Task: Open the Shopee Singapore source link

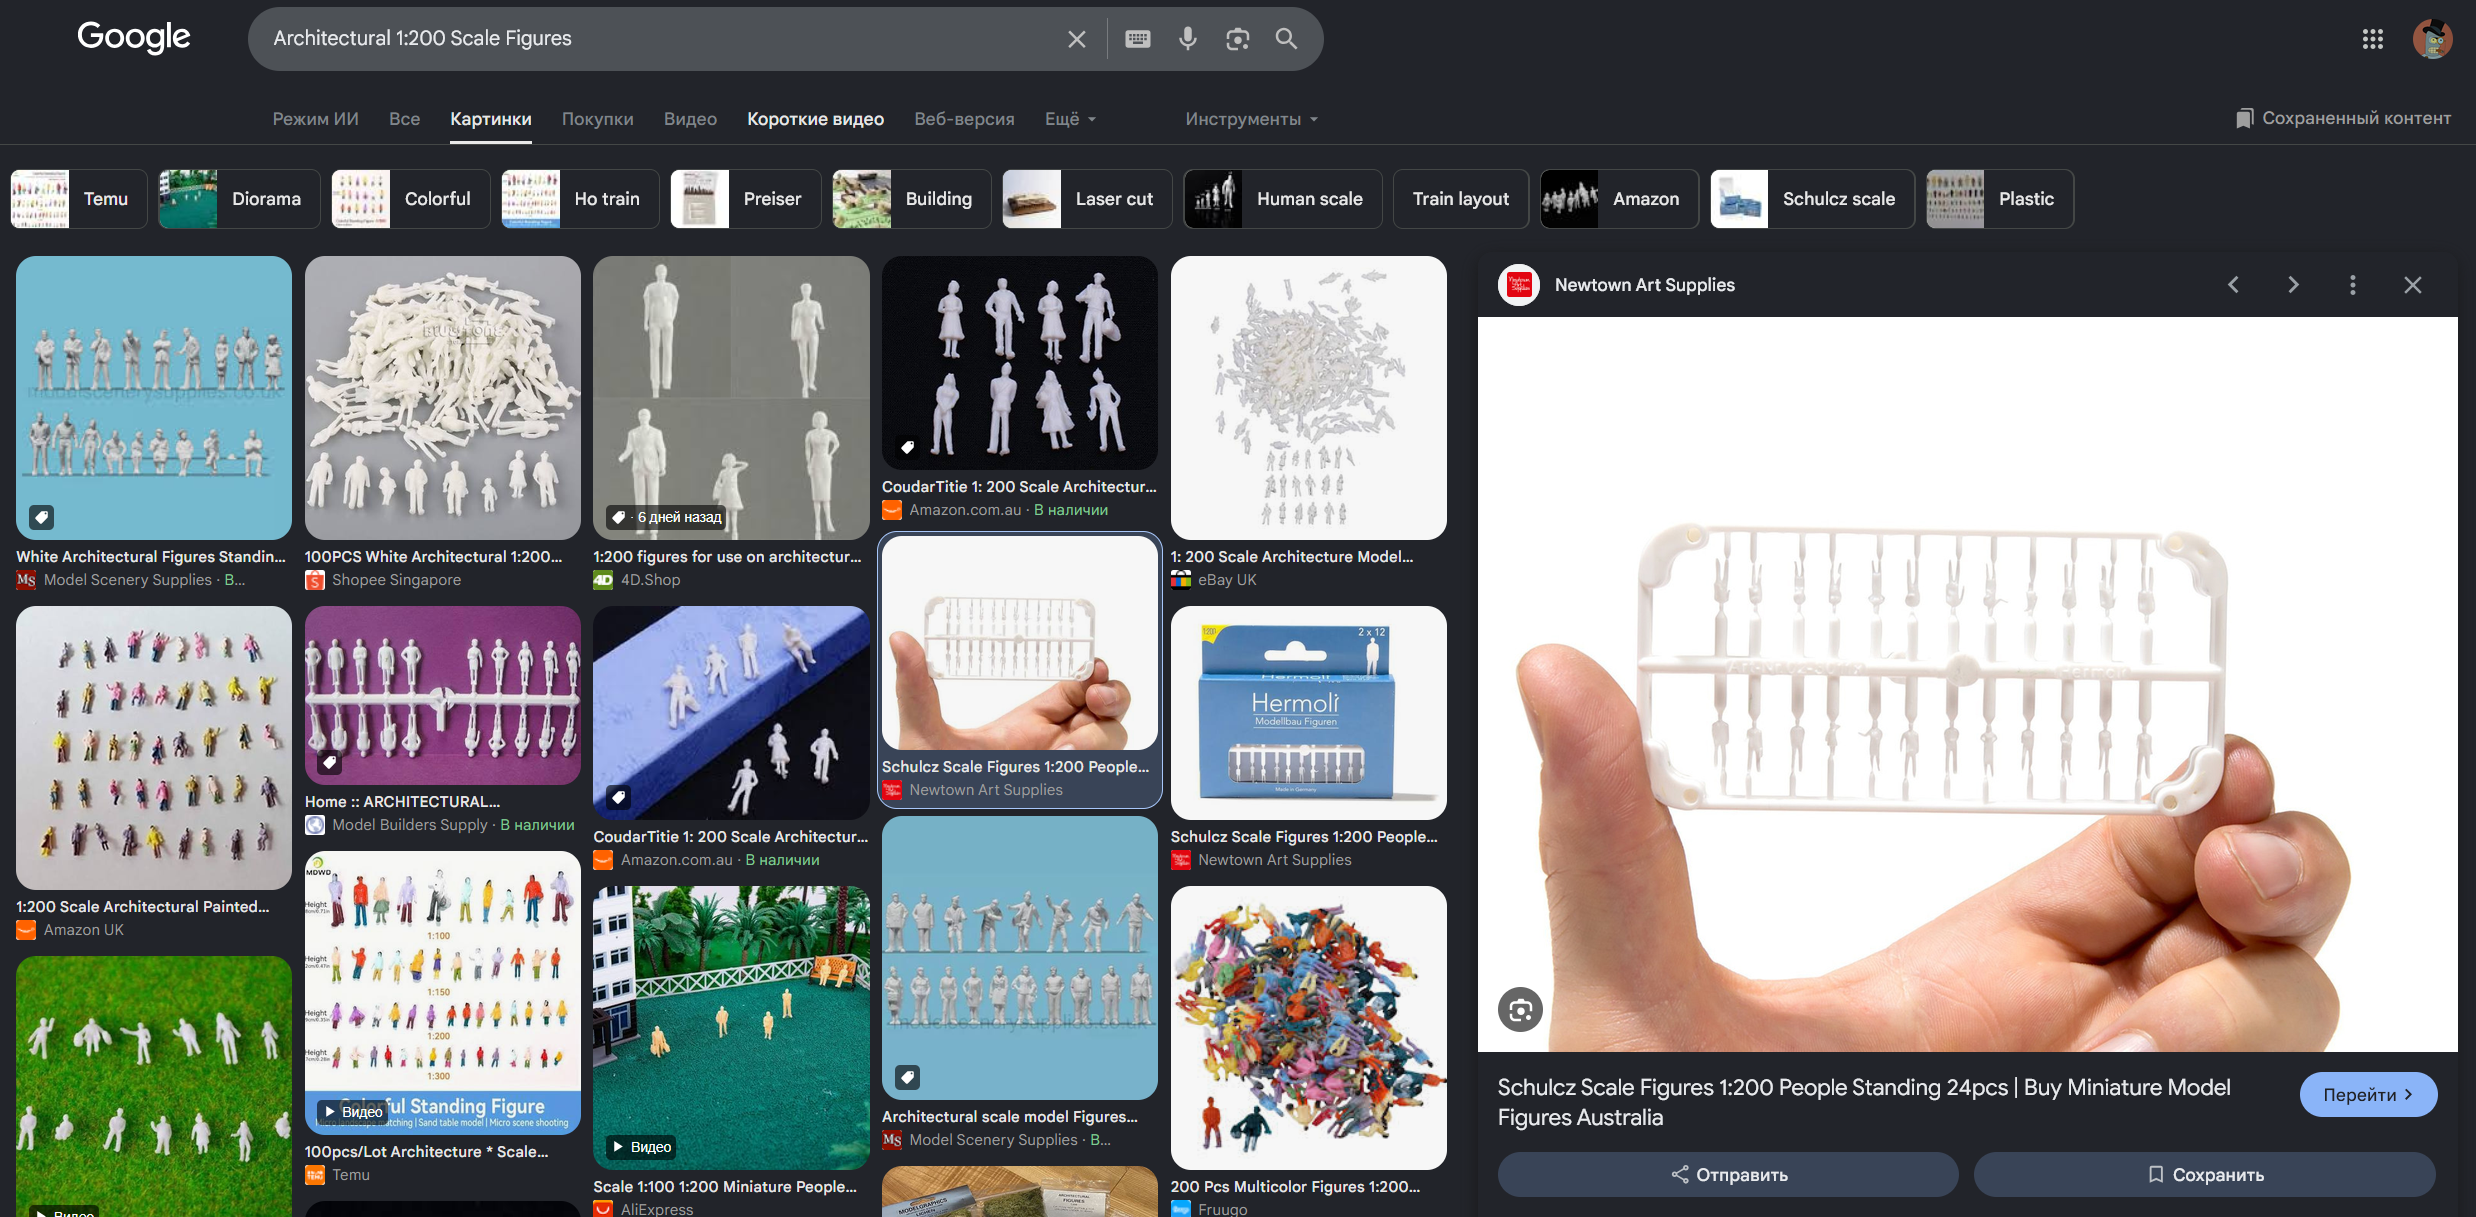Action: [x=397, y=580]
